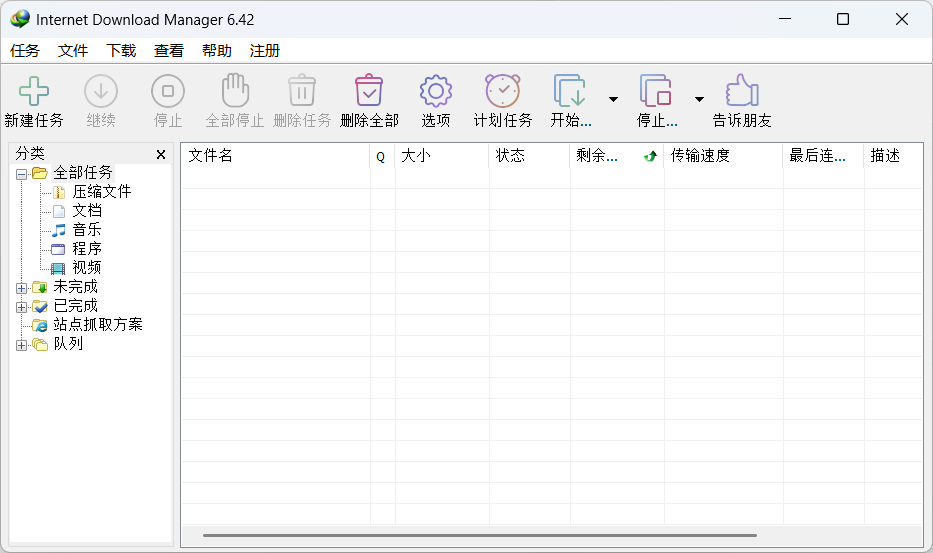The image size is (933, 553).
Task: Click the 告诉朋友 thumbs-up icon
Action: (742, 92)
